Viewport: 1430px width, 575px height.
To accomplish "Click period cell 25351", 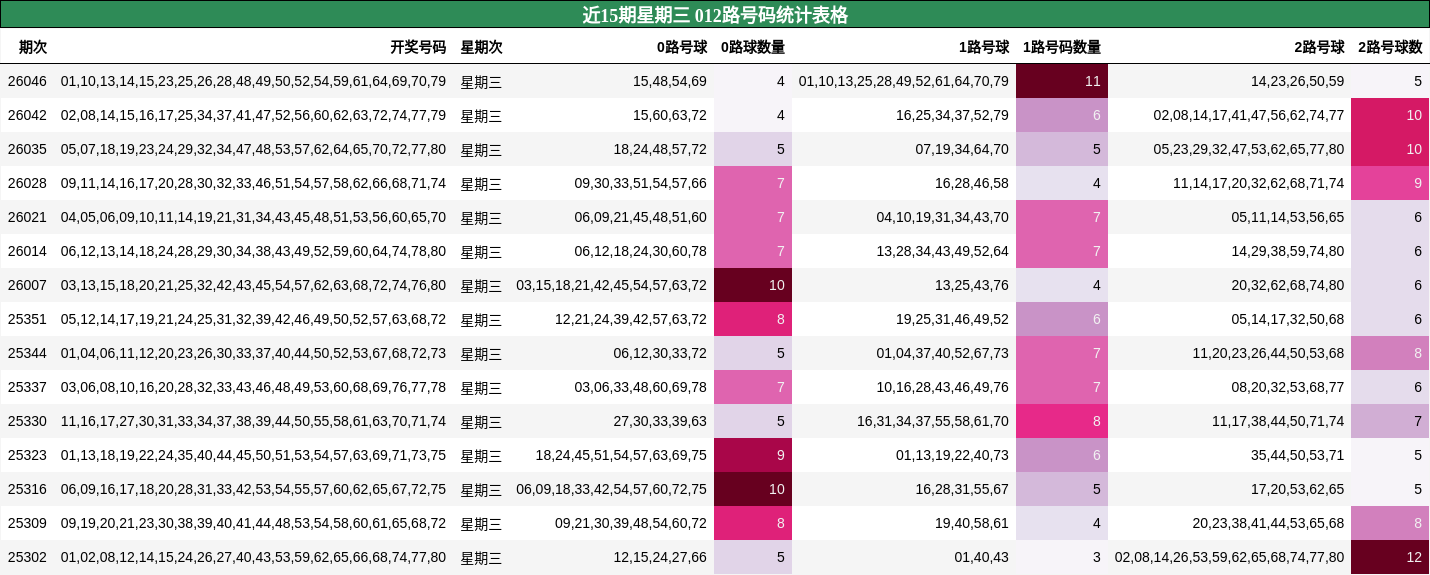I will coord(27,319).
